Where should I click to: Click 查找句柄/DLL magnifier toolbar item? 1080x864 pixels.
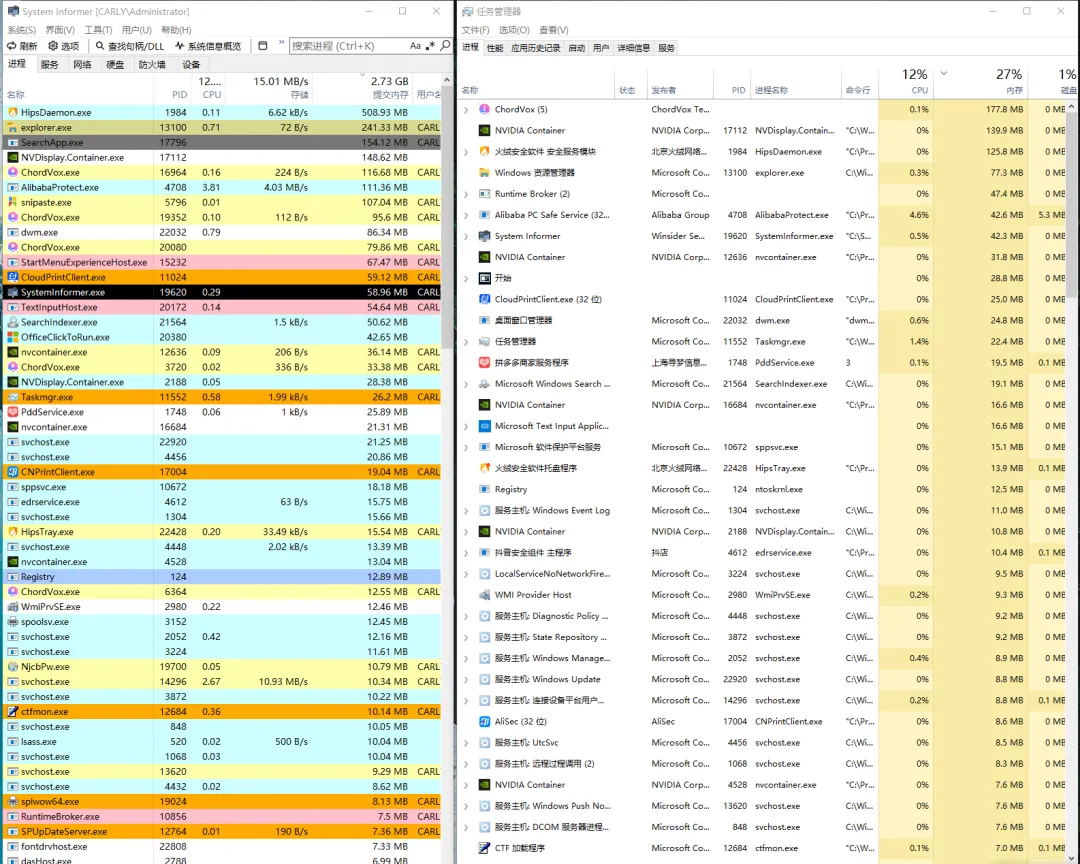tap(100, 46)
